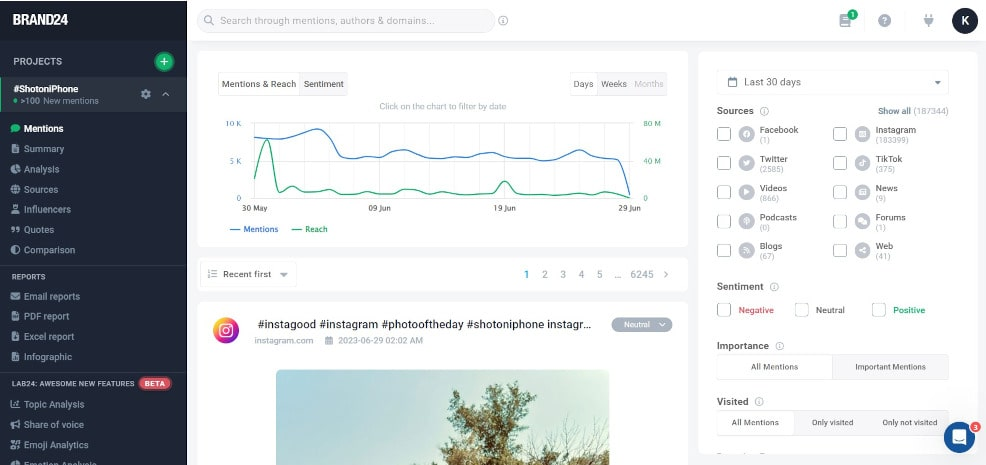Open the notifications news icon with badge
Image resolution: width=986 pixels, height=465 pixels.
(846, 20)
